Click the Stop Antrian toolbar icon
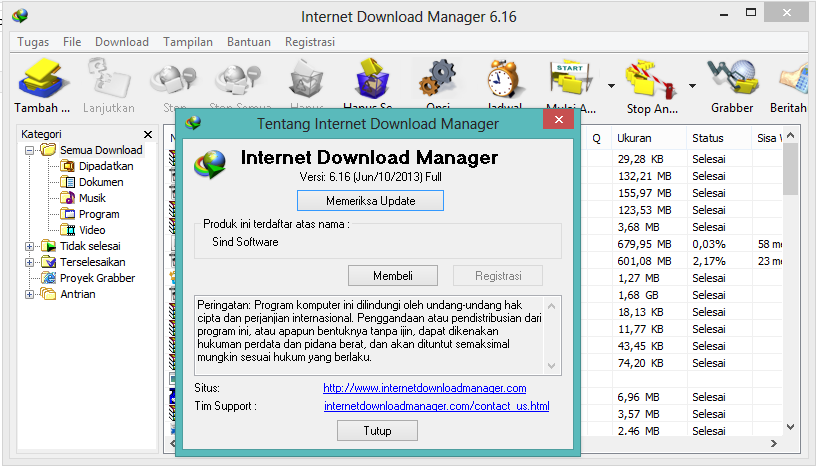This screenshot has height=467, width=816. (x=652, y=80)
